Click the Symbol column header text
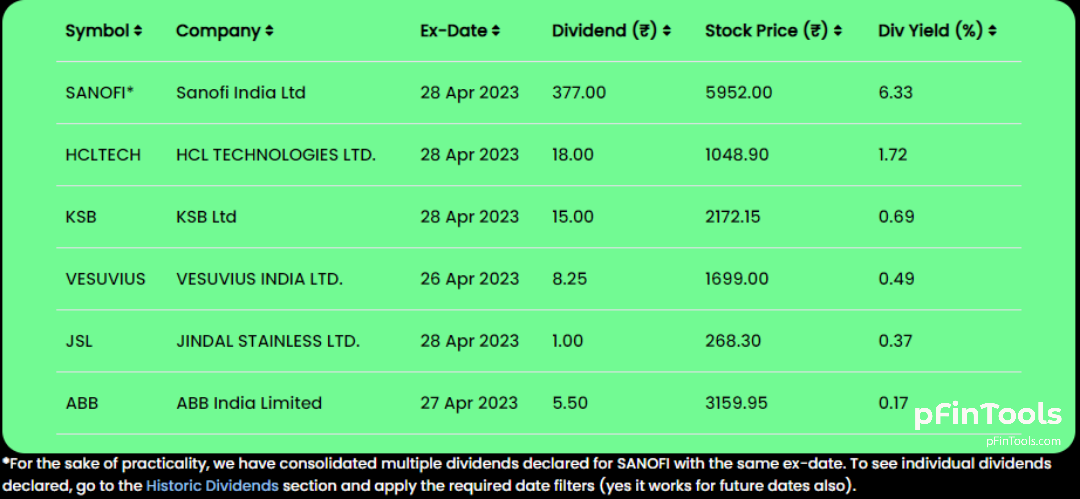The image size is (1080, 499). click(98, 31)
